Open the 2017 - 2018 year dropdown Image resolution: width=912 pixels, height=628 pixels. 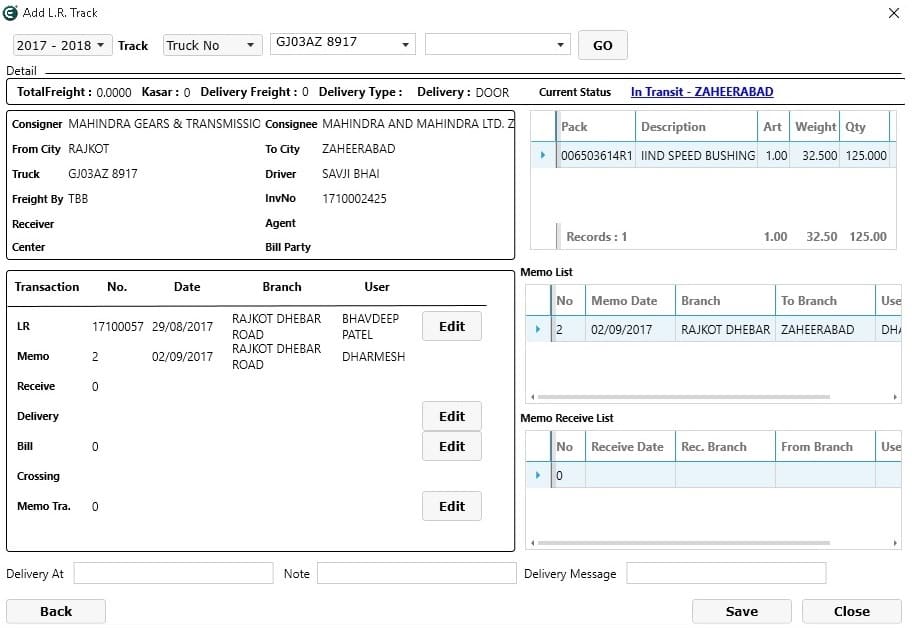(x=61, y=45)
